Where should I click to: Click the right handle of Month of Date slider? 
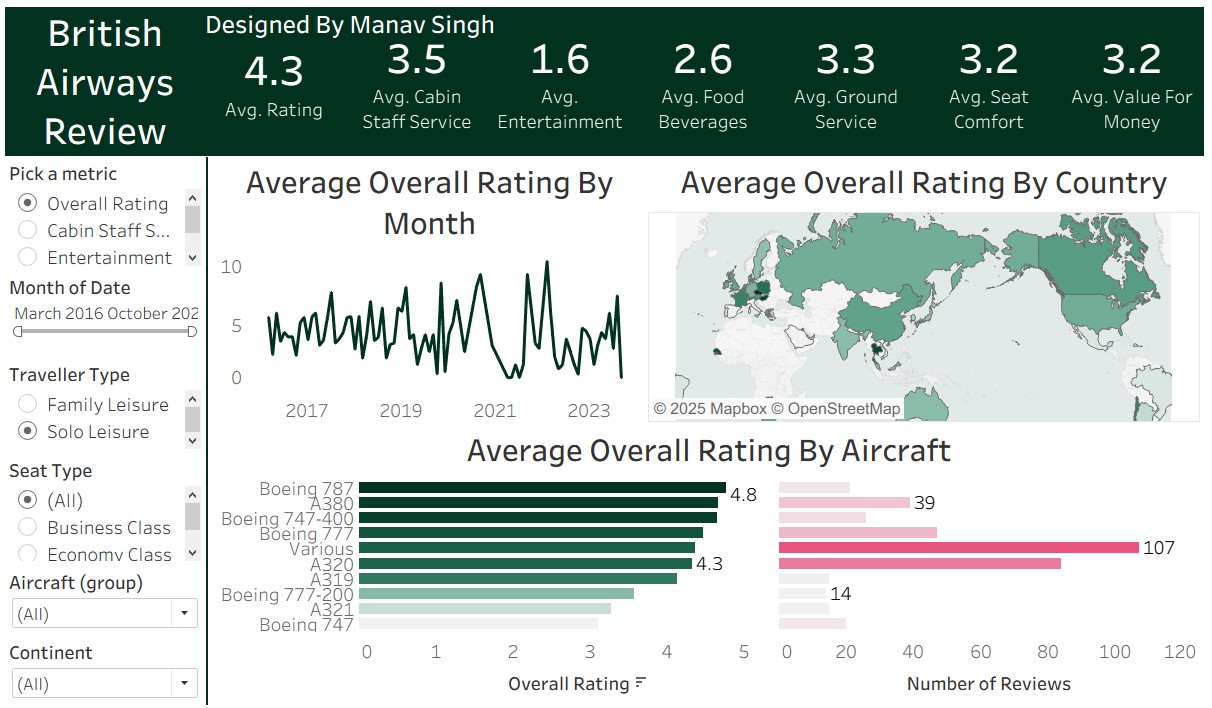192,331
